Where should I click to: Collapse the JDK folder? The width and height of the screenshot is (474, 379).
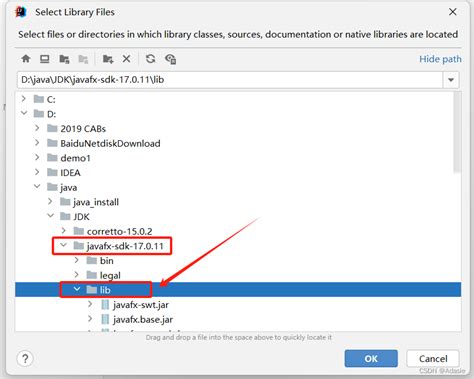point(50,216)
